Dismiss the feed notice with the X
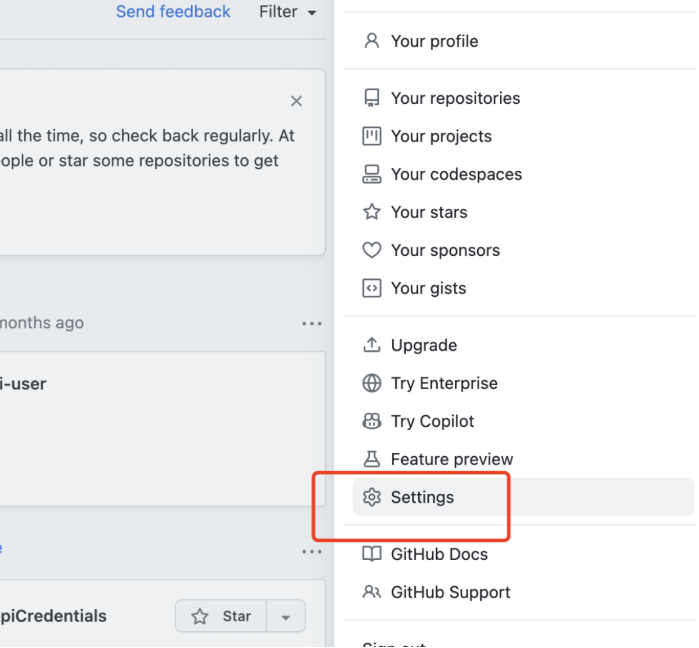699x648 pixels. click(x=296, y=101)
